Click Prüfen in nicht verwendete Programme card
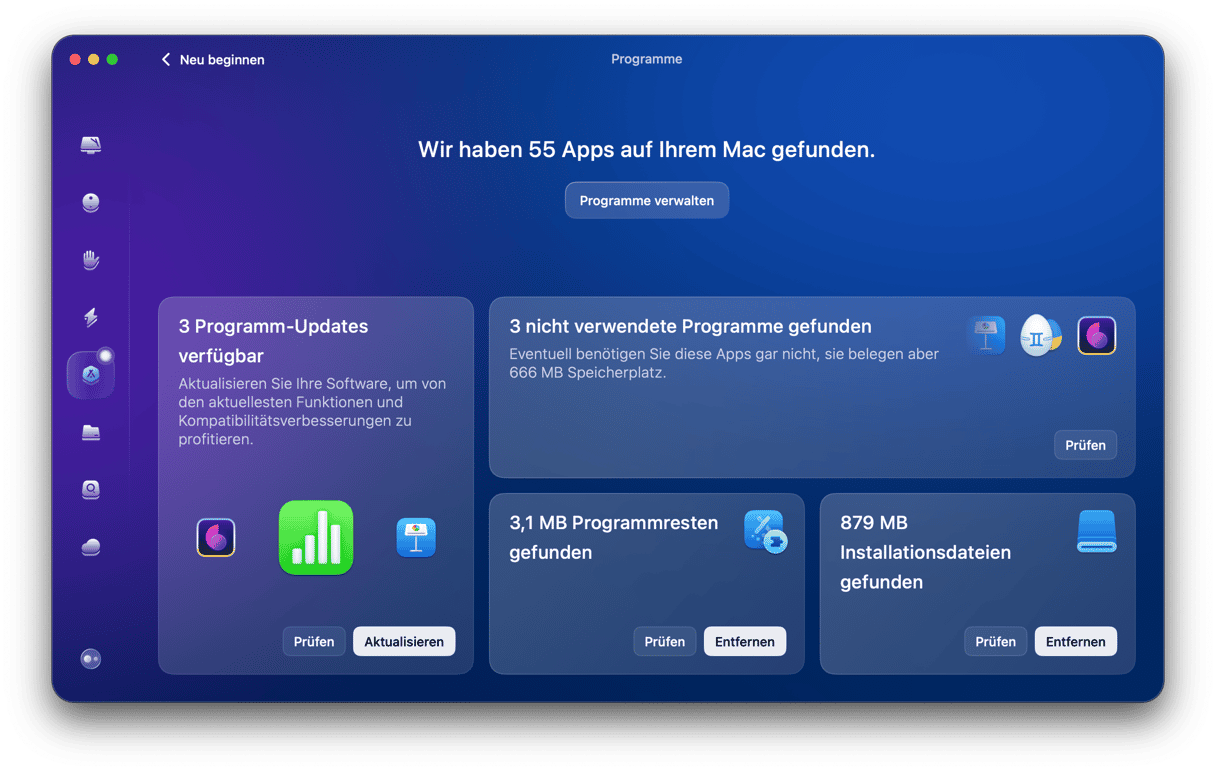The image size is (1216, 771). [x=1085, y=445]
